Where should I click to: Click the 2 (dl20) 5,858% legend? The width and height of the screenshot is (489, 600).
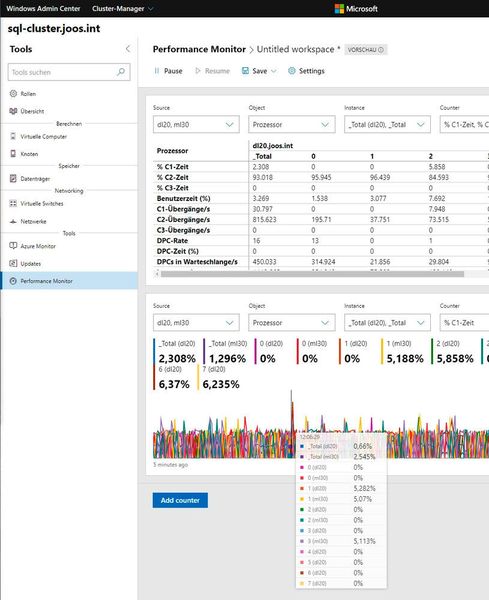coord(453,351)
